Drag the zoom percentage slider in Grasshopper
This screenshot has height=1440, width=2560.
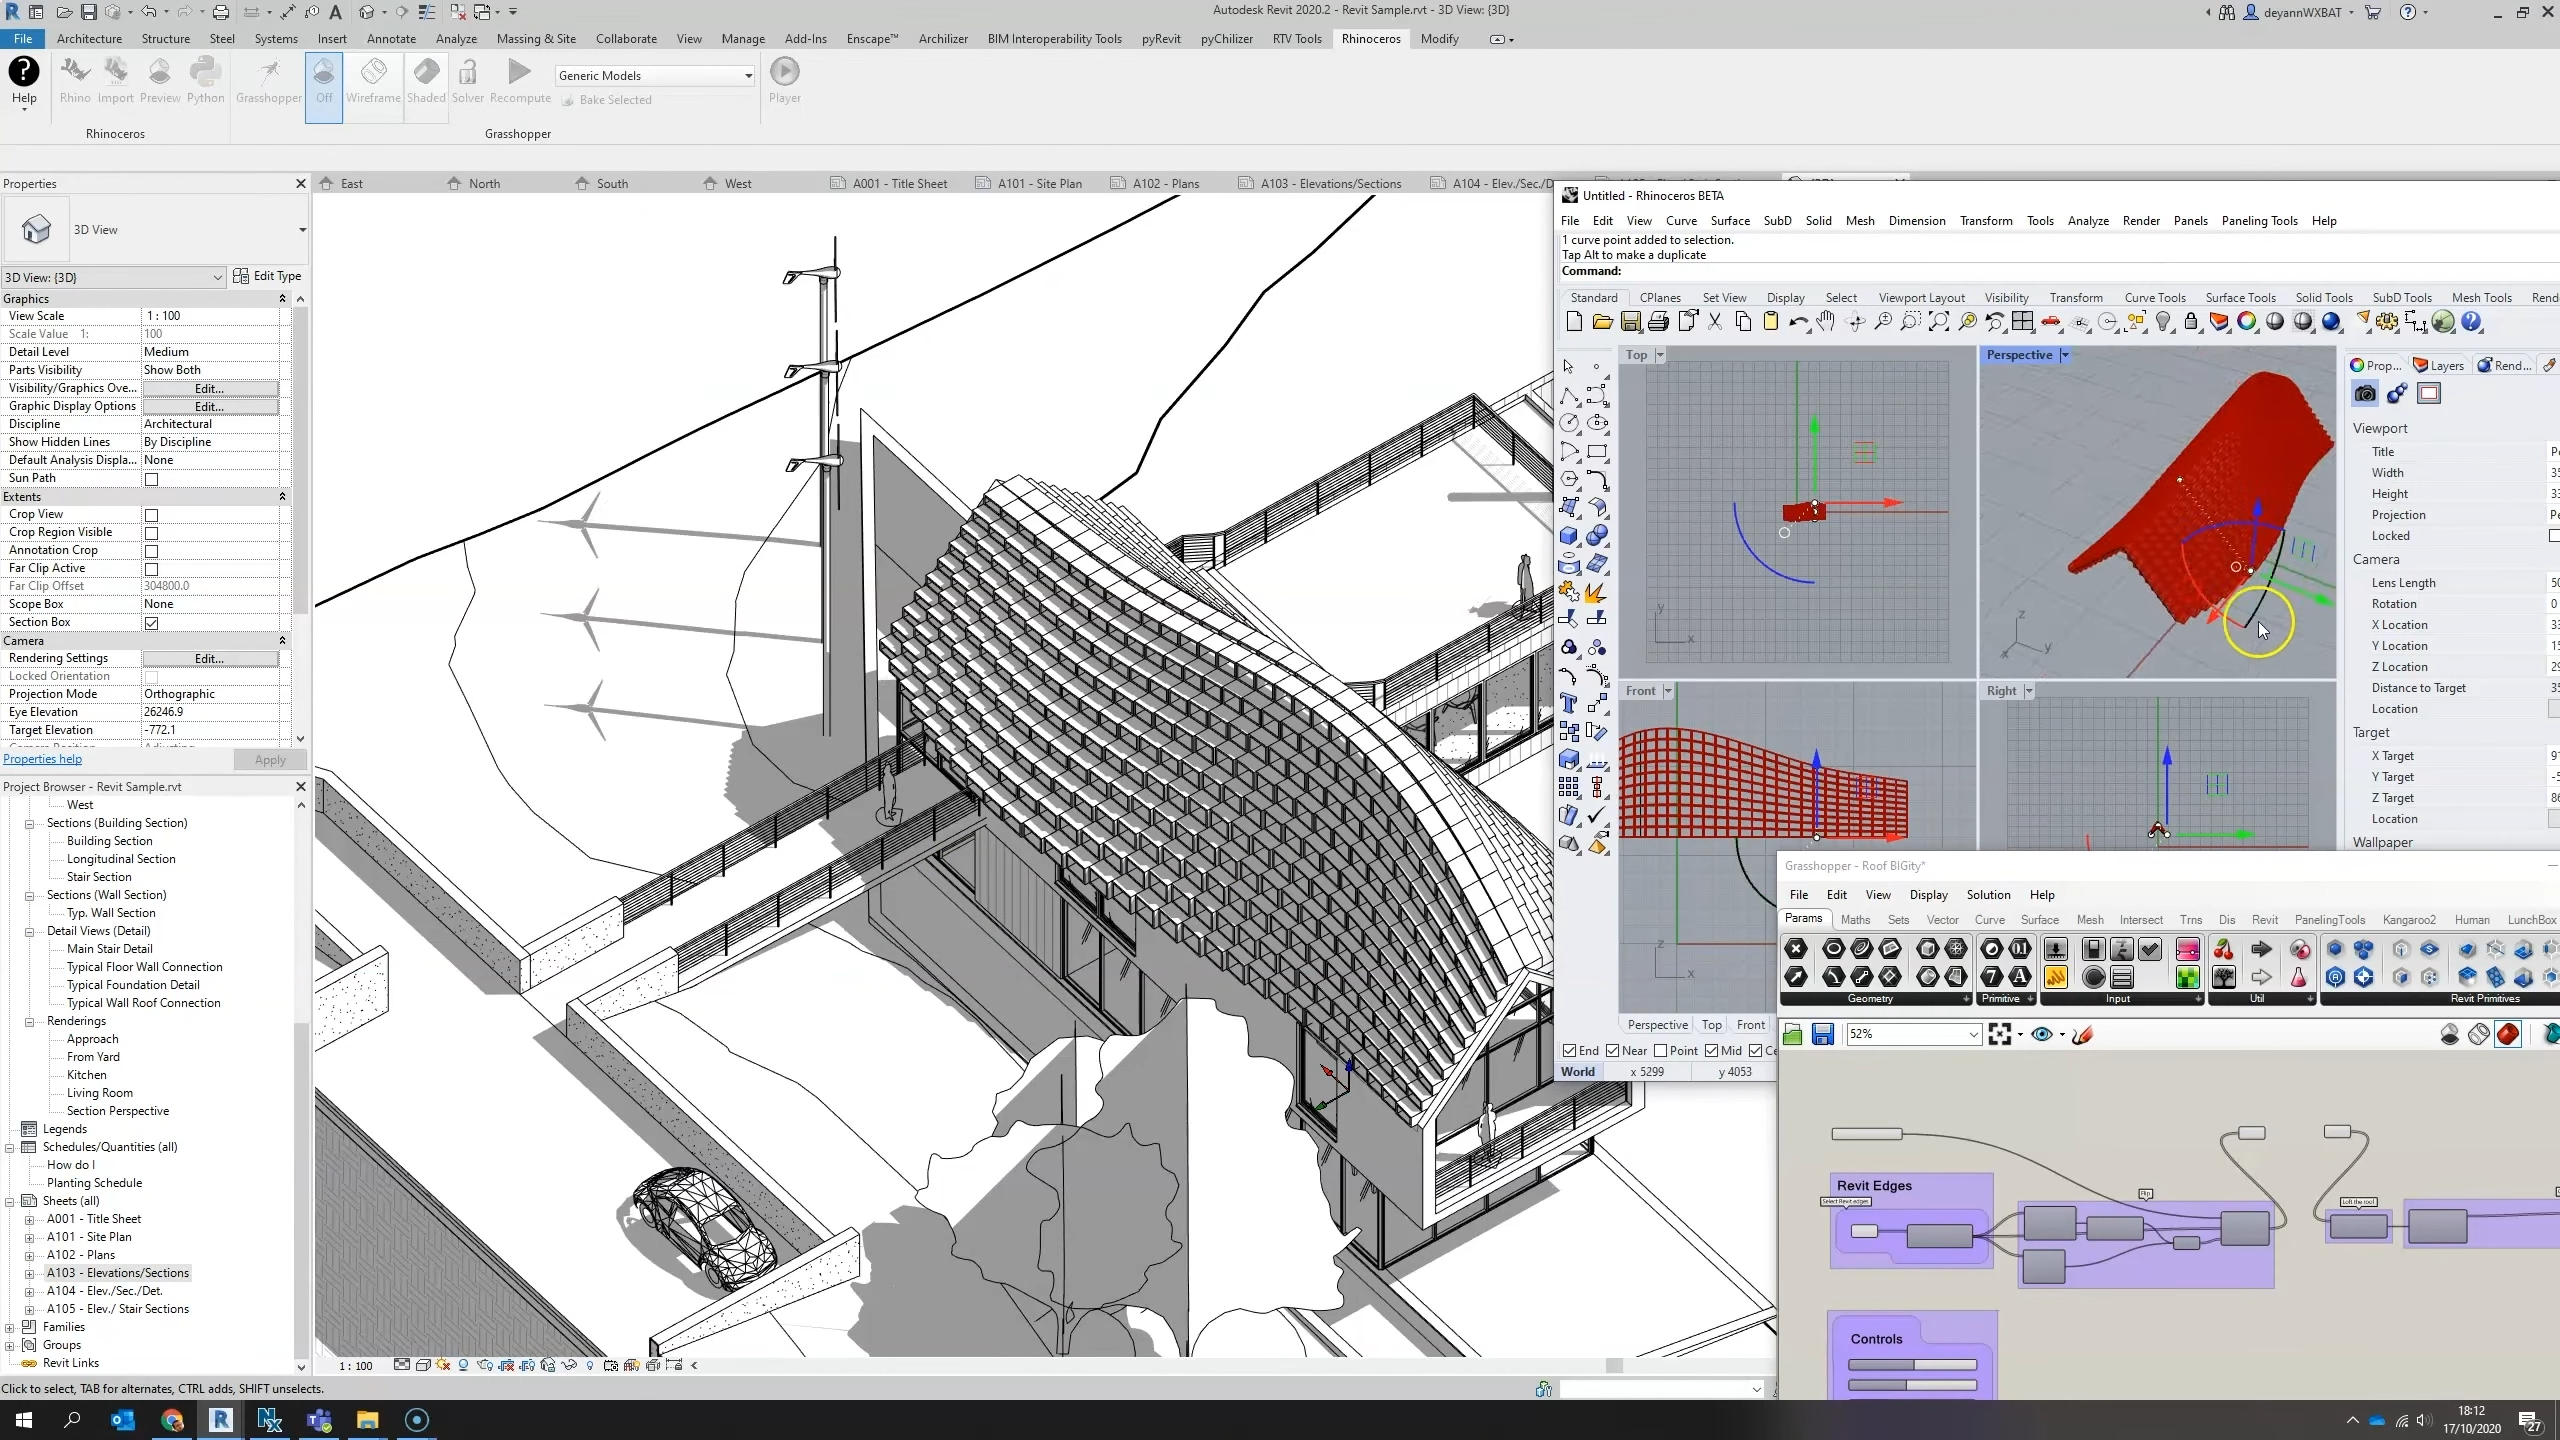coord(1908,1032)
